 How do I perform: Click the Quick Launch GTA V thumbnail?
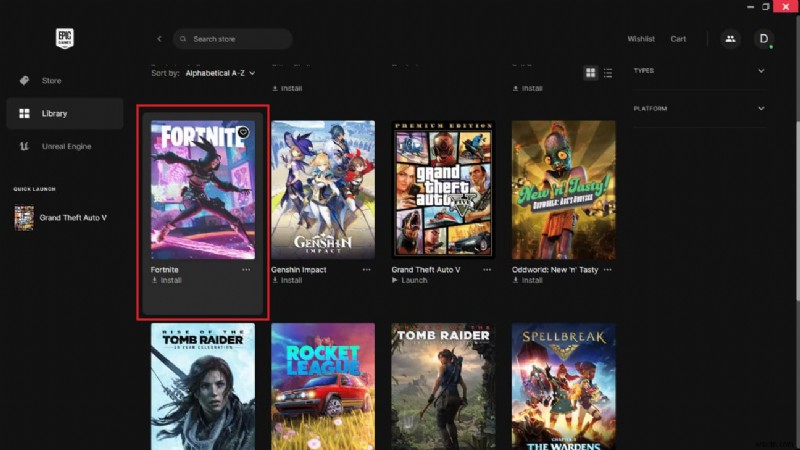(x=24, y=218)
